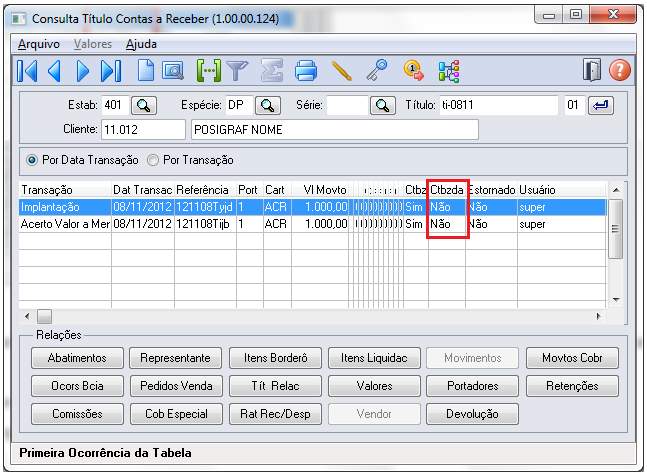Go to previous record arrow icon
Screen dimensions: 647x475
click(54, 71)
